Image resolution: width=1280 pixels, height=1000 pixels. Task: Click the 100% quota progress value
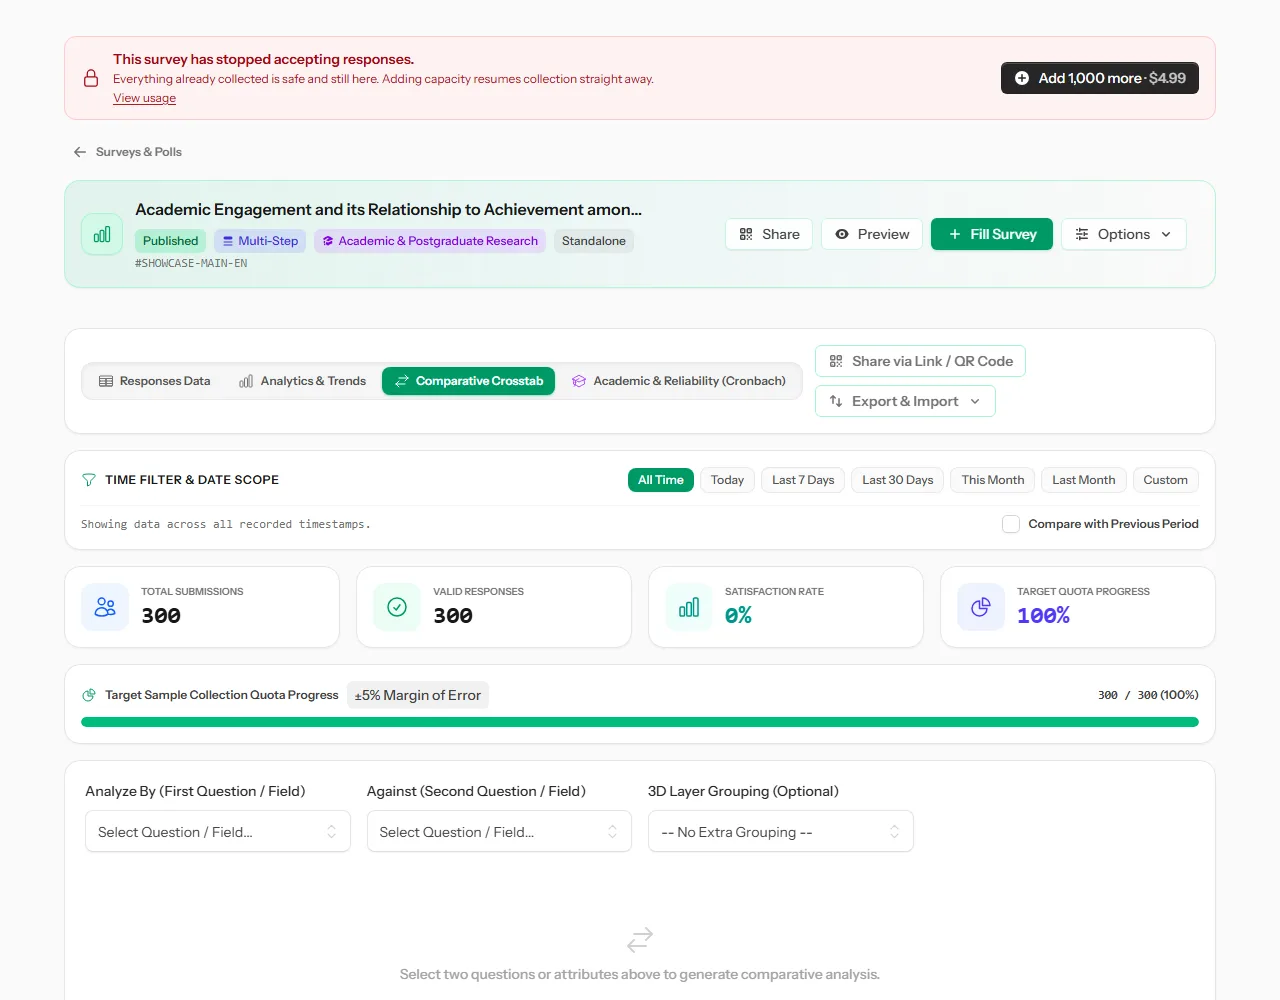click(x=1043, y=616)
